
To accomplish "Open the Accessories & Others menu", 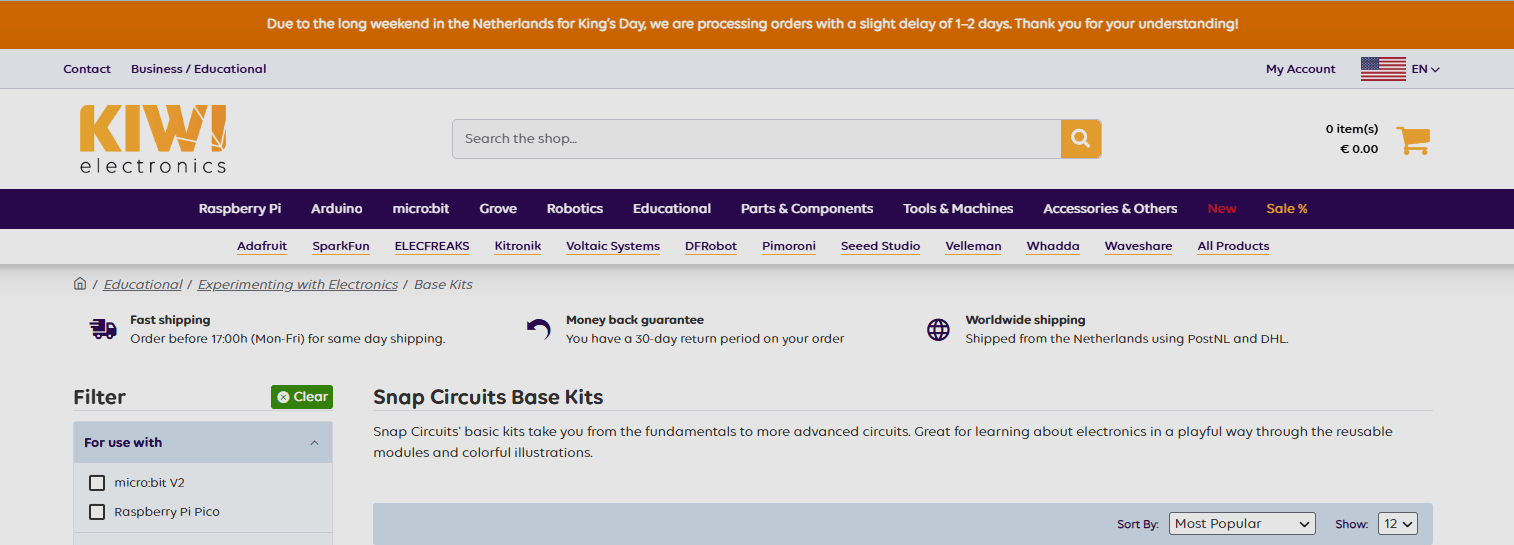I will point(1110,209).
